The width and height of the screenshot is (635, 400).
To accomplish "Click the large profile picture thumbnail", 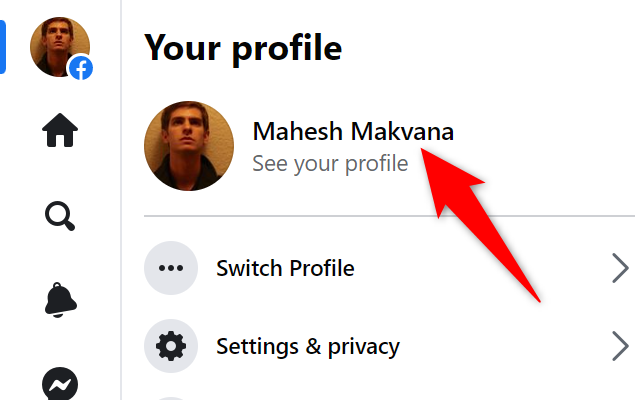I will [x=190, y=146].
